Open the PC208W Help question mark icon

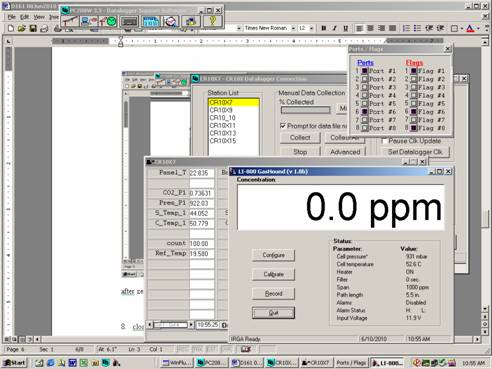click(x=213, y=21)
